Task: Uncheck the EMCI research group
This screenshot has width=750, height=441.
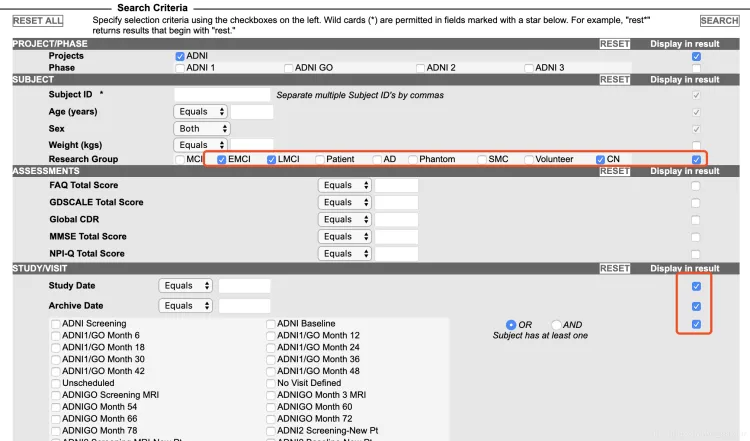Action: [222, 159]
